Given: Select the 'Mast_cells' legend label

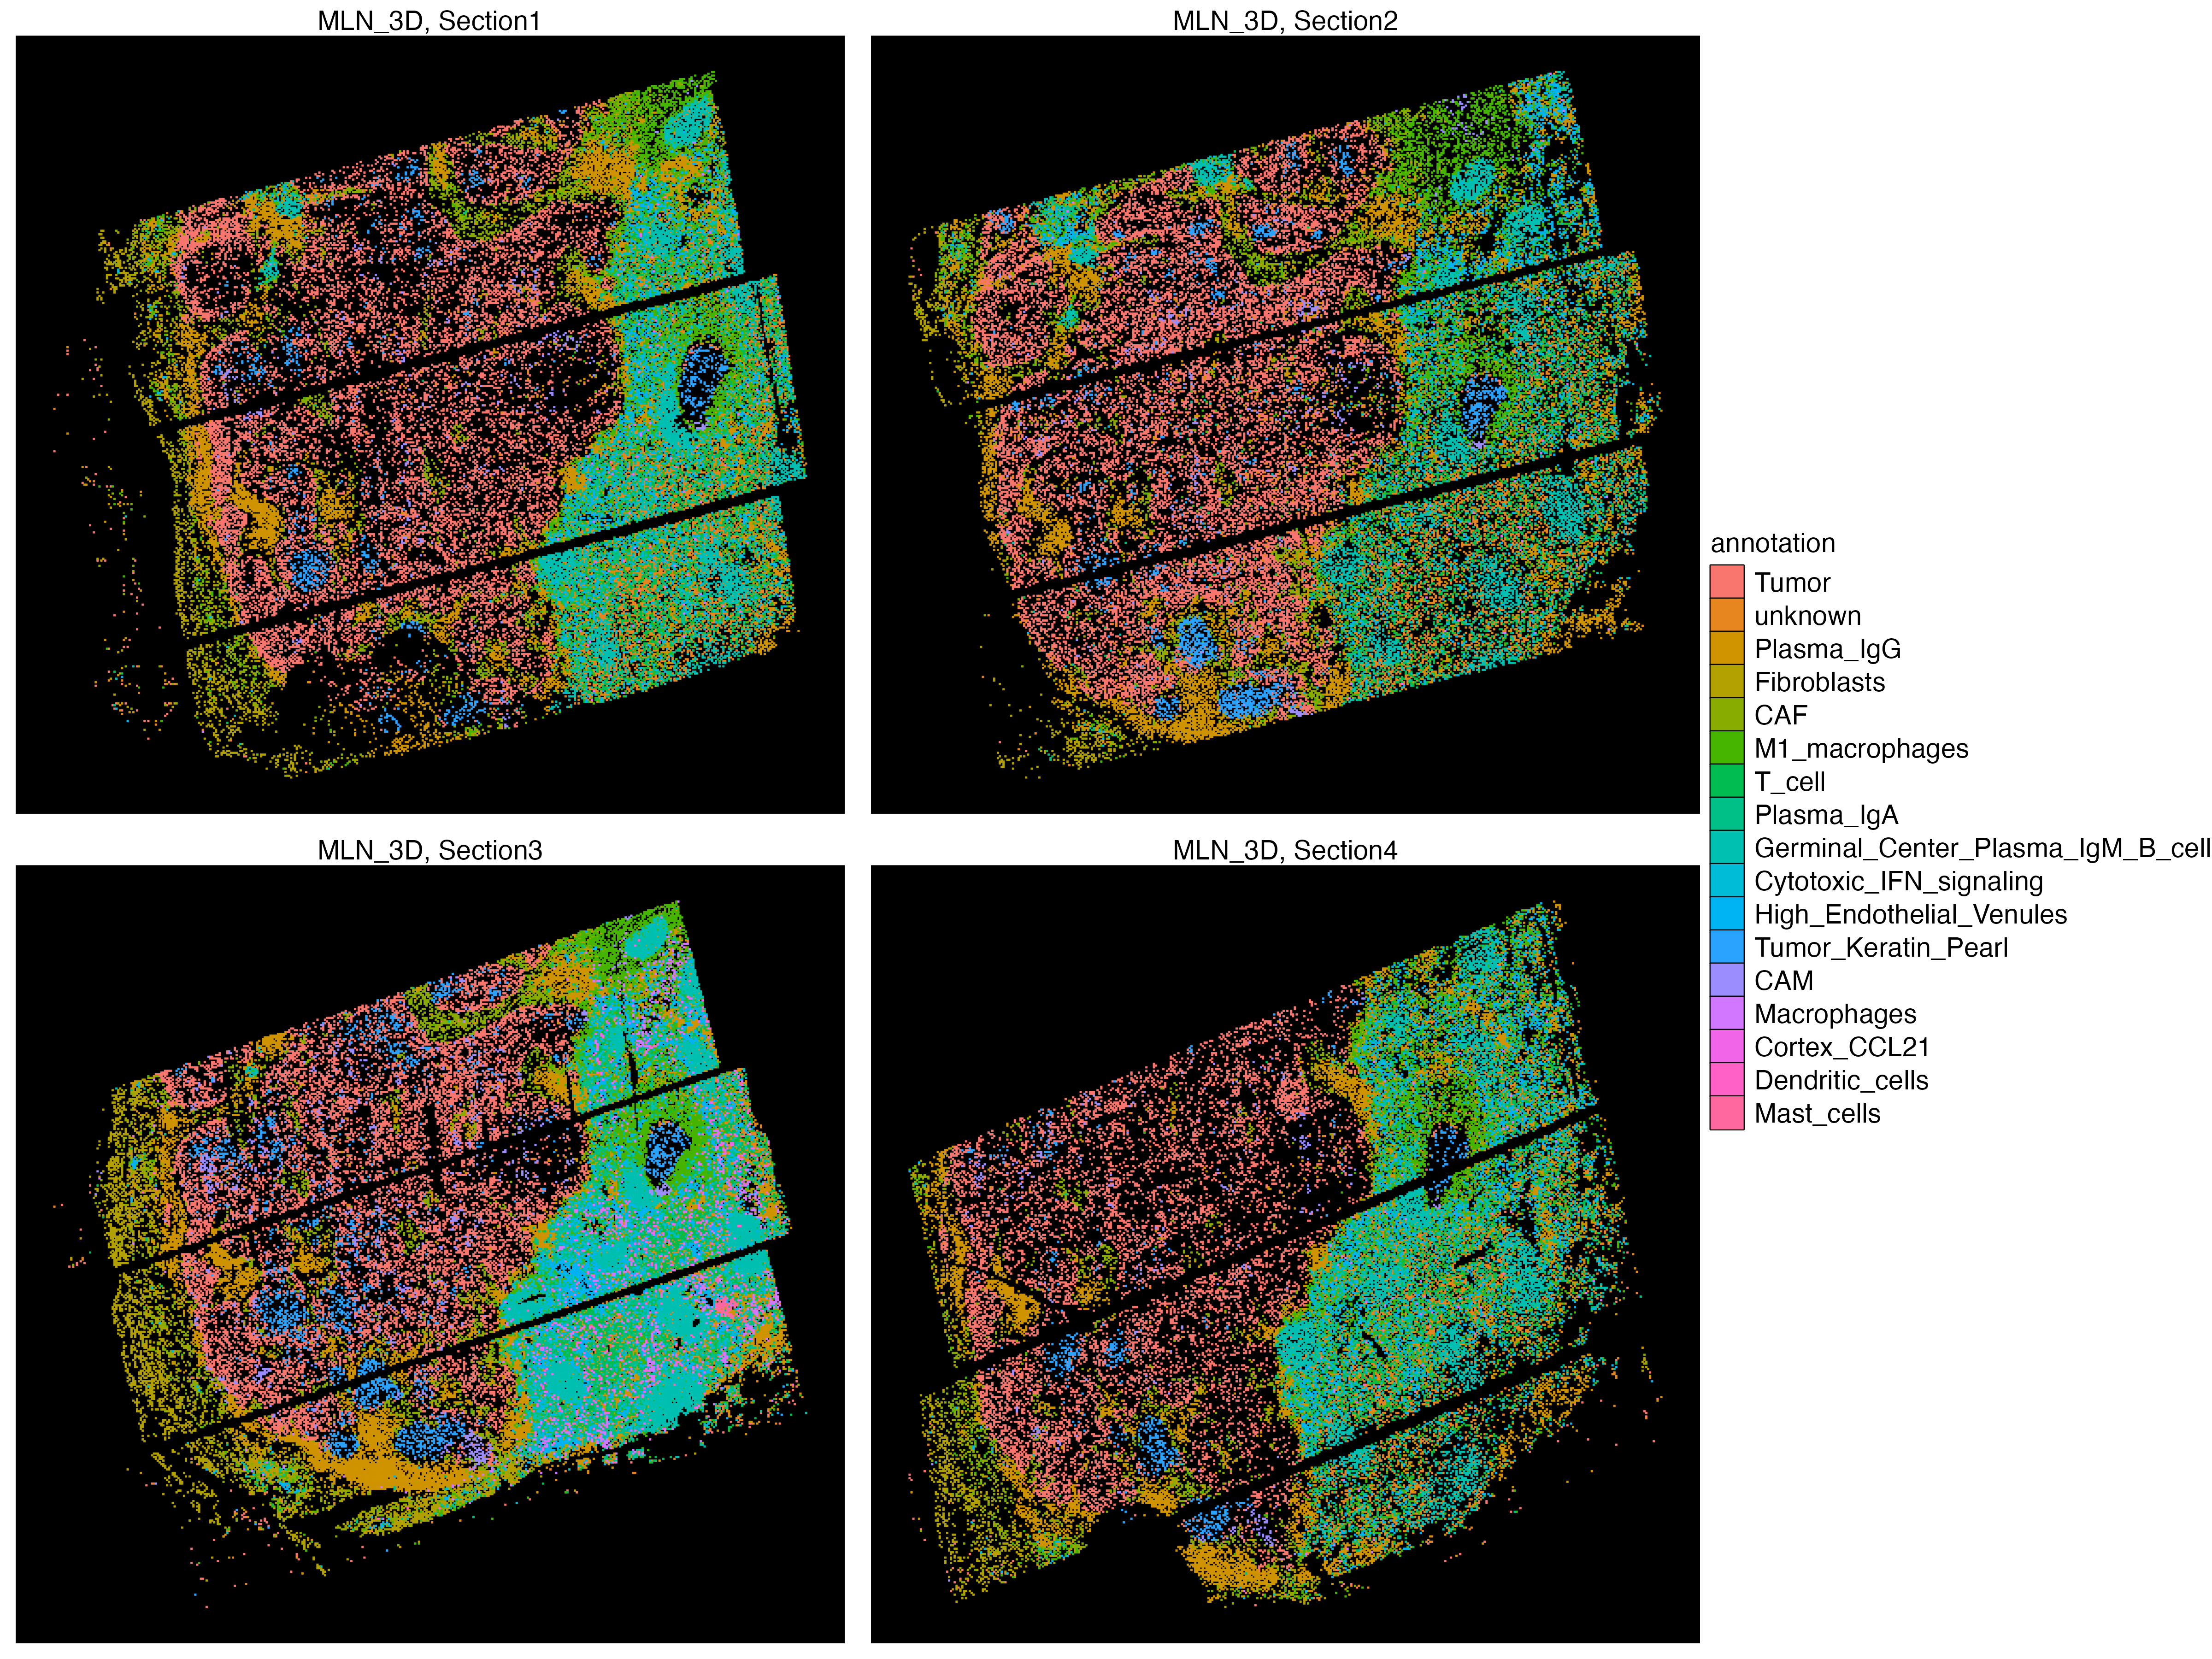Looking at the screenshot, I should point(1817,1113).
